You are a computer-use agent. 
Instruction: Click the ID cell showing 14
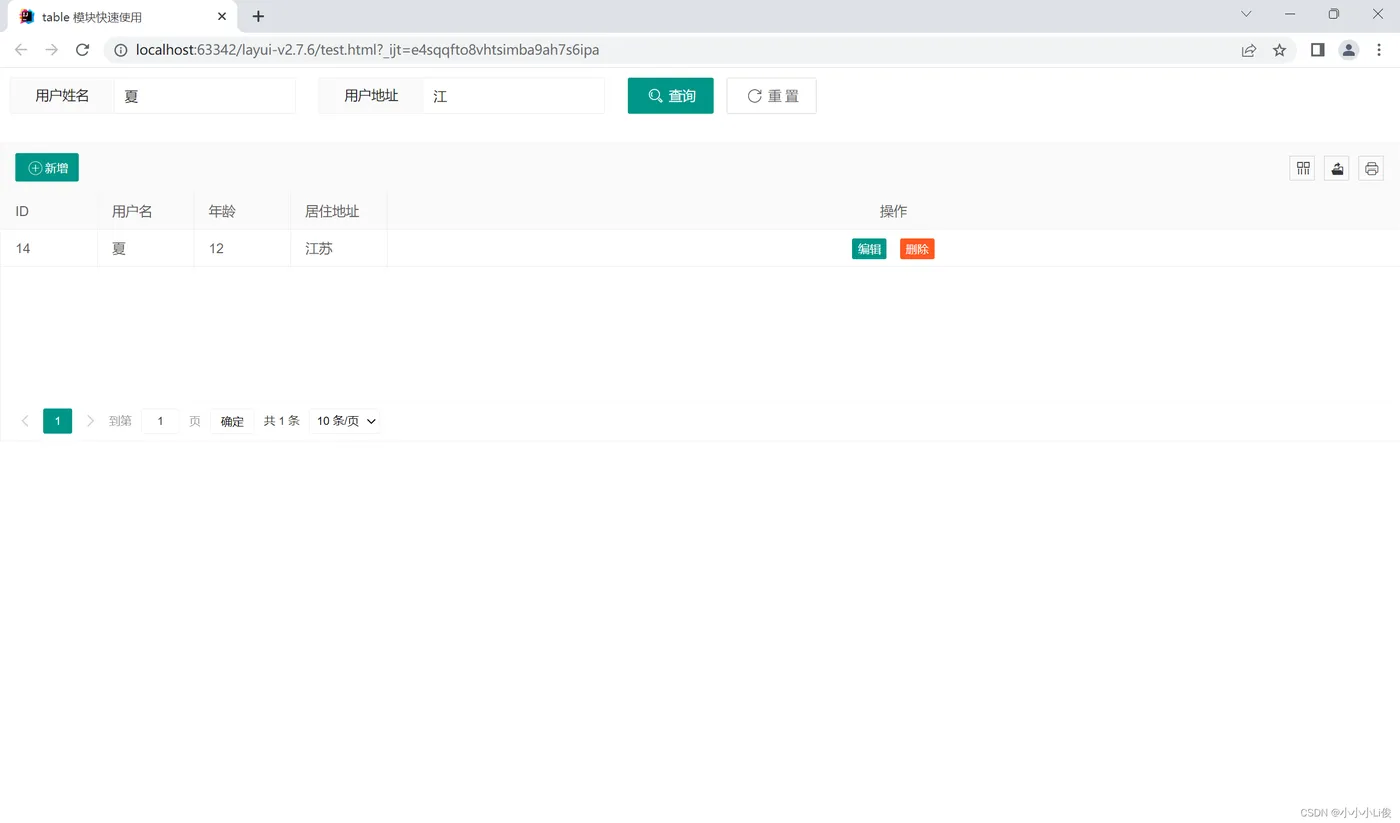click(49, 248)
